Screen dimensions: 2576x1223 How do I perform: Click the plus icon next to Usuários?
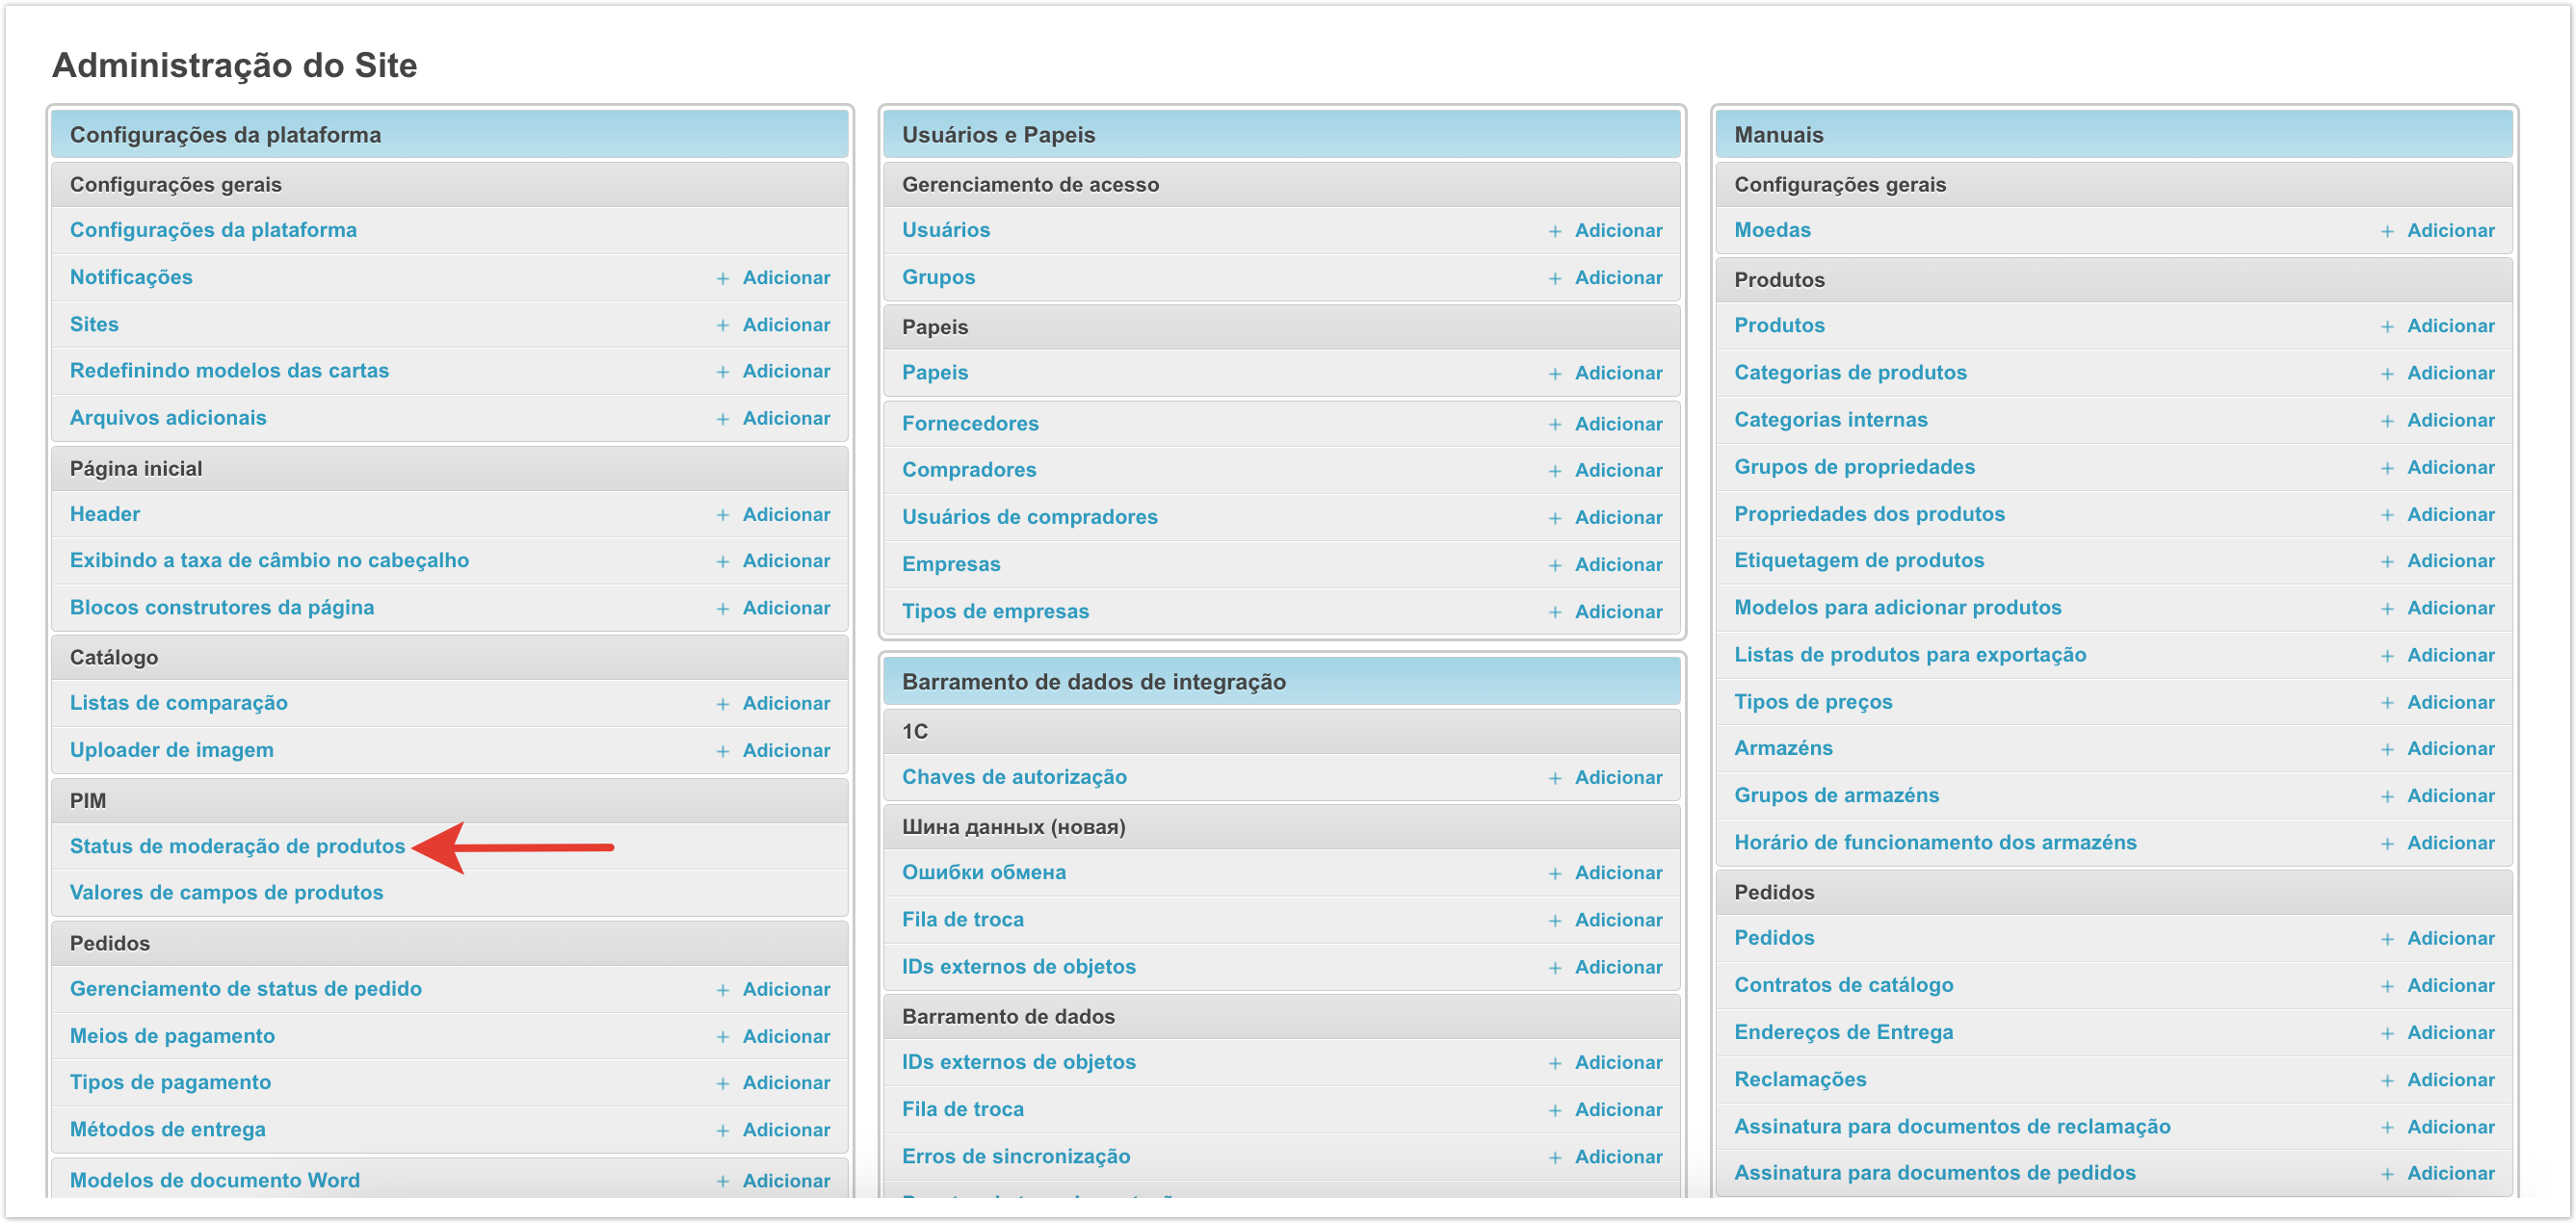click(1554, 232)
